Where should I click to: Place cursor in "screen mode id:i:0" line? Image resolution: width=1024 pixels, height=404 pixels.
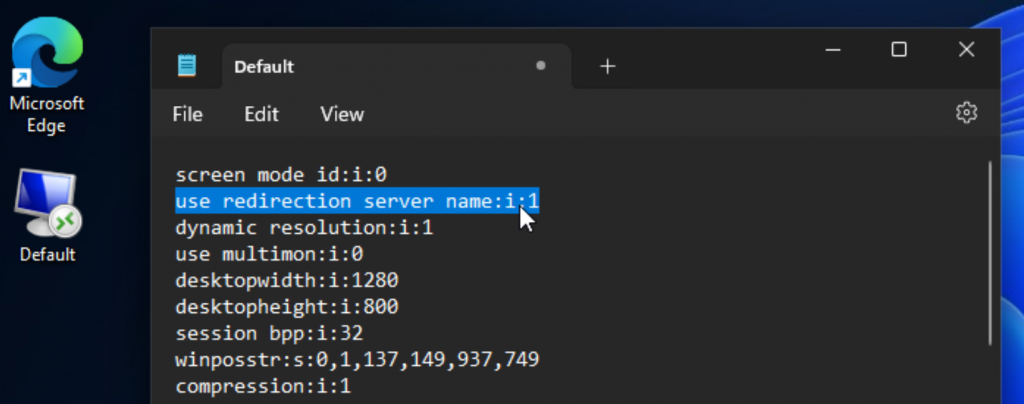click(x=280, y=175)
